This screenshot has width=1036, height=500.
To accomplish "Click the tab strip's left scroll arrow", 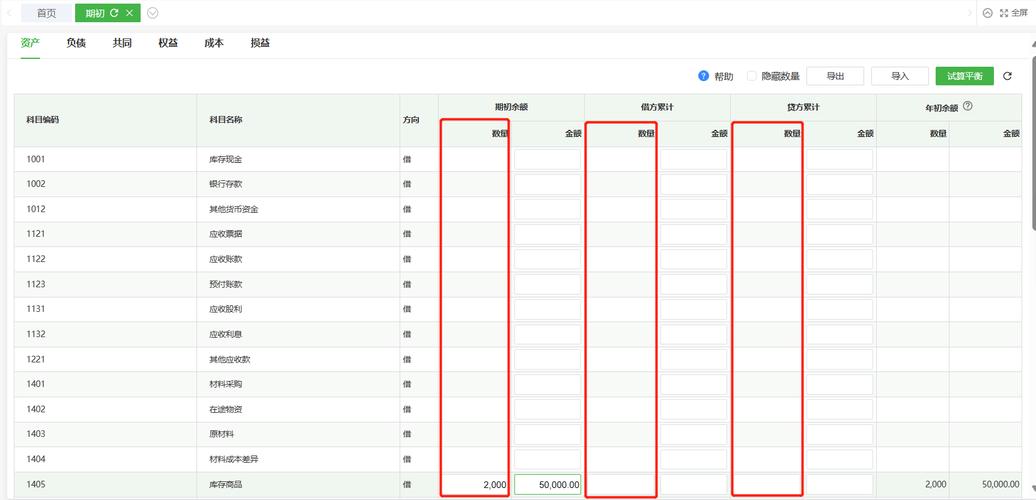I will pyautogui.click(x=9, y=13).
